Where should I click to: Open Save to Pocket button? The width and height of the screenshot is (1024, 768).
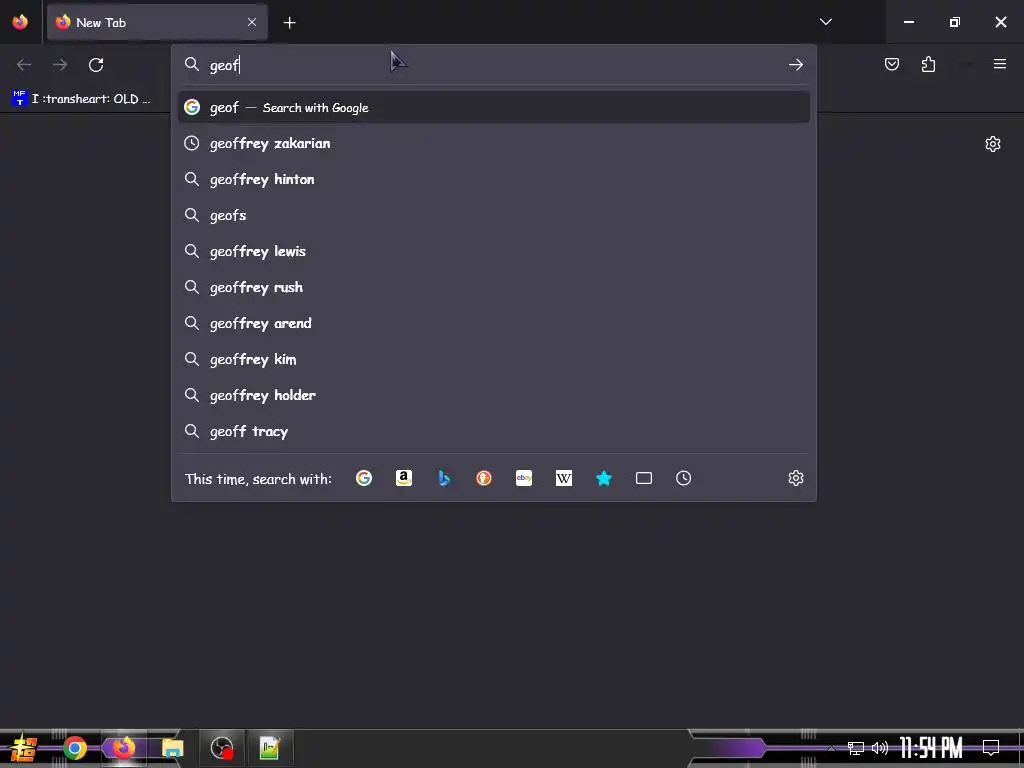pos(891,64)
